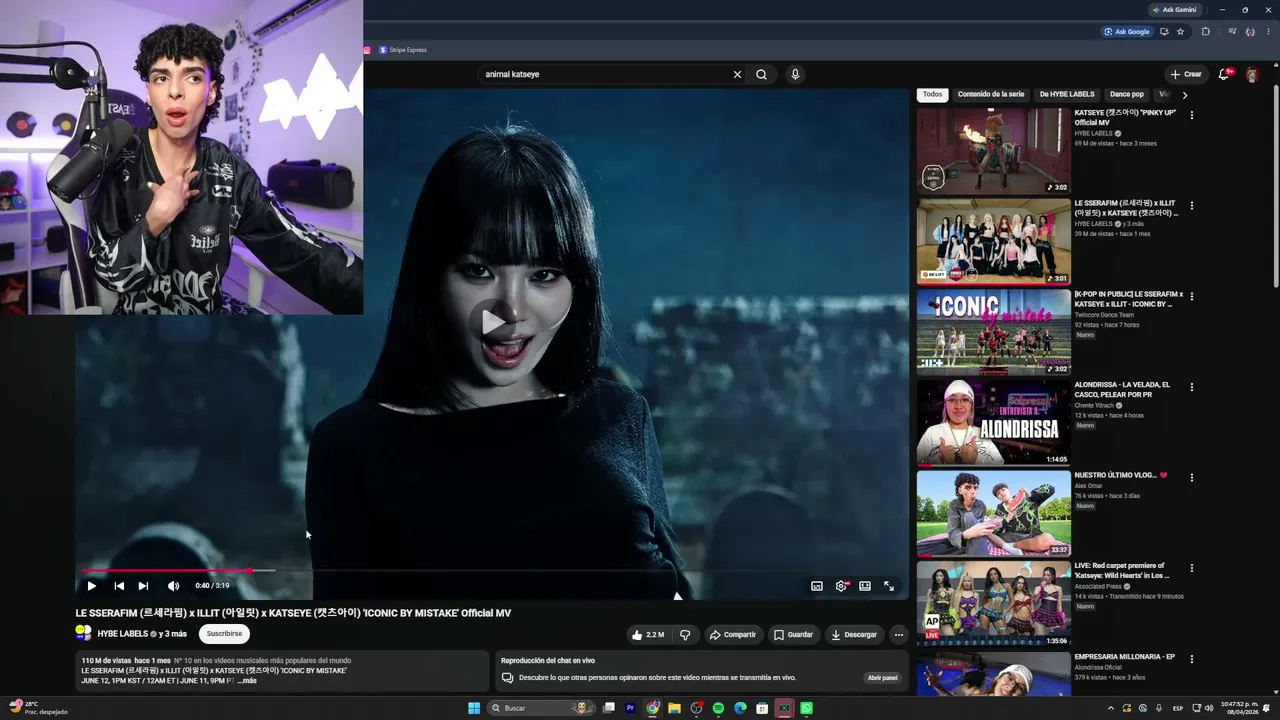The height and width of the screenshot is (720, 1280).
Task: Open WhatsApp from the taskbar
Action: [806, 708]
